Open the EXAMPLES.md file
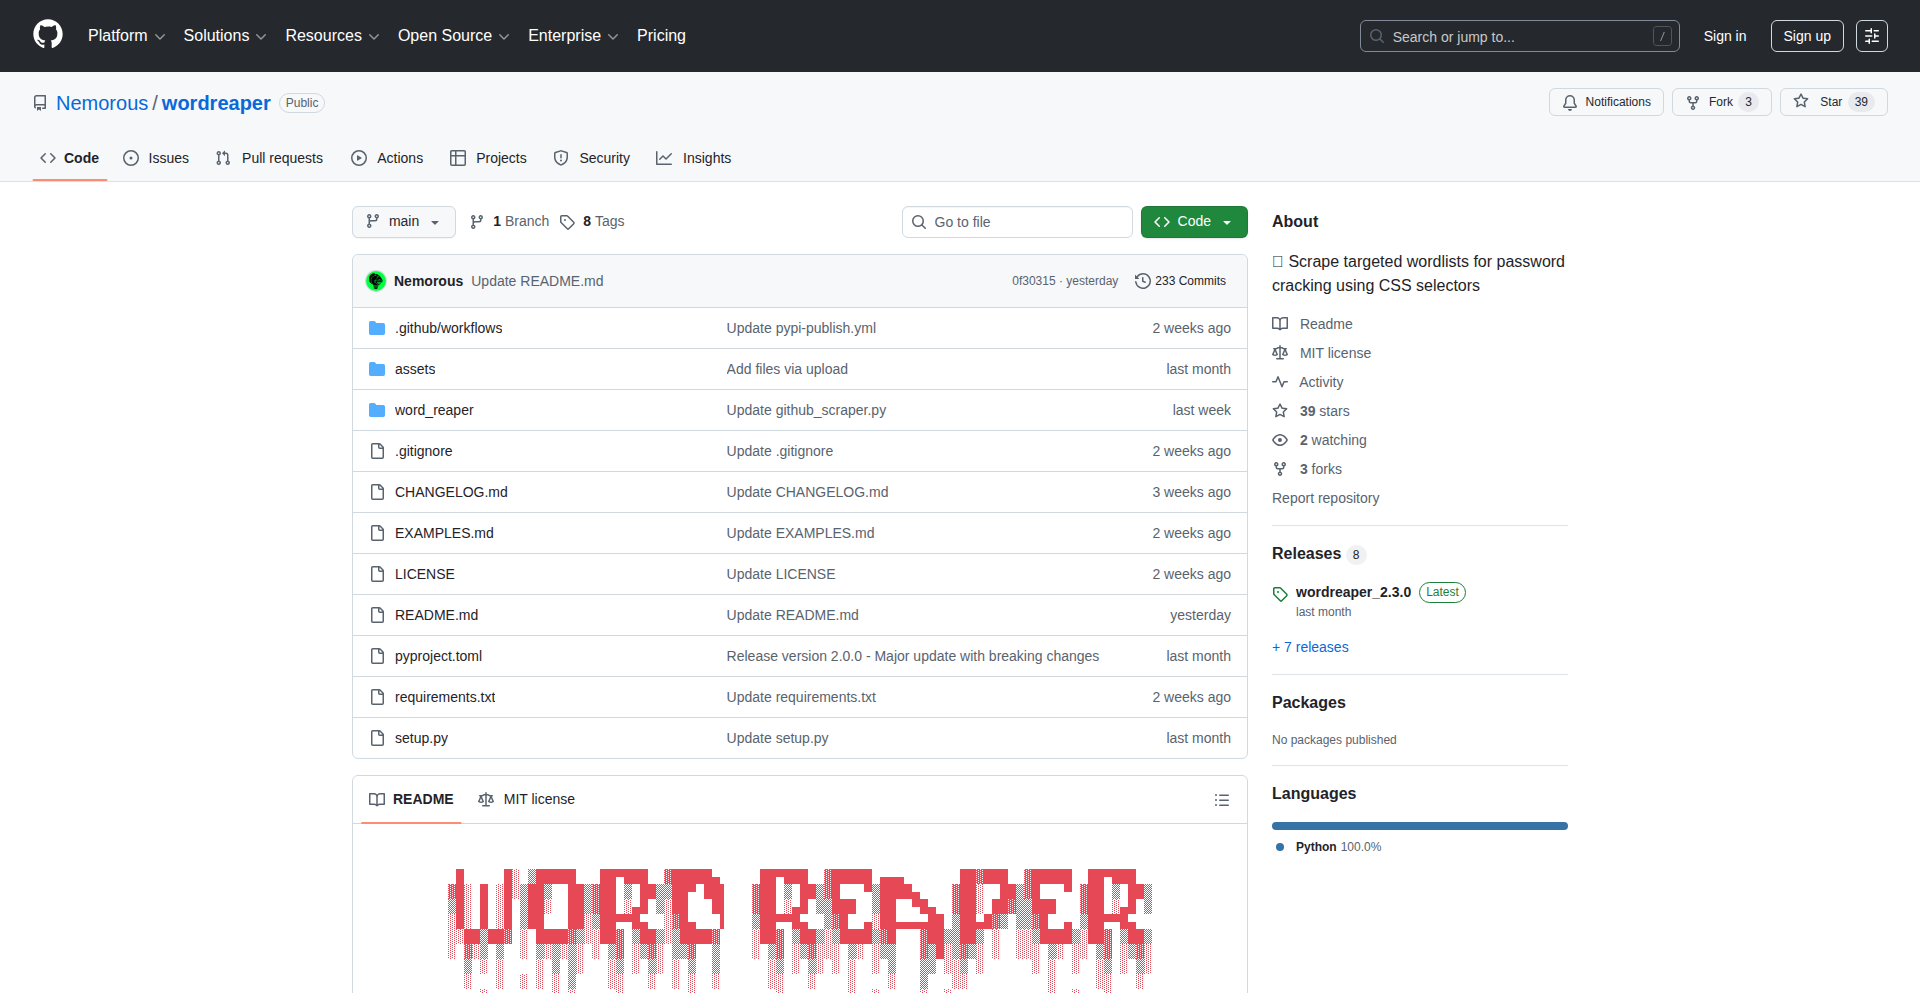This screenshot has width=1920, height=993. pyautogui.click(x=444, y=533)
